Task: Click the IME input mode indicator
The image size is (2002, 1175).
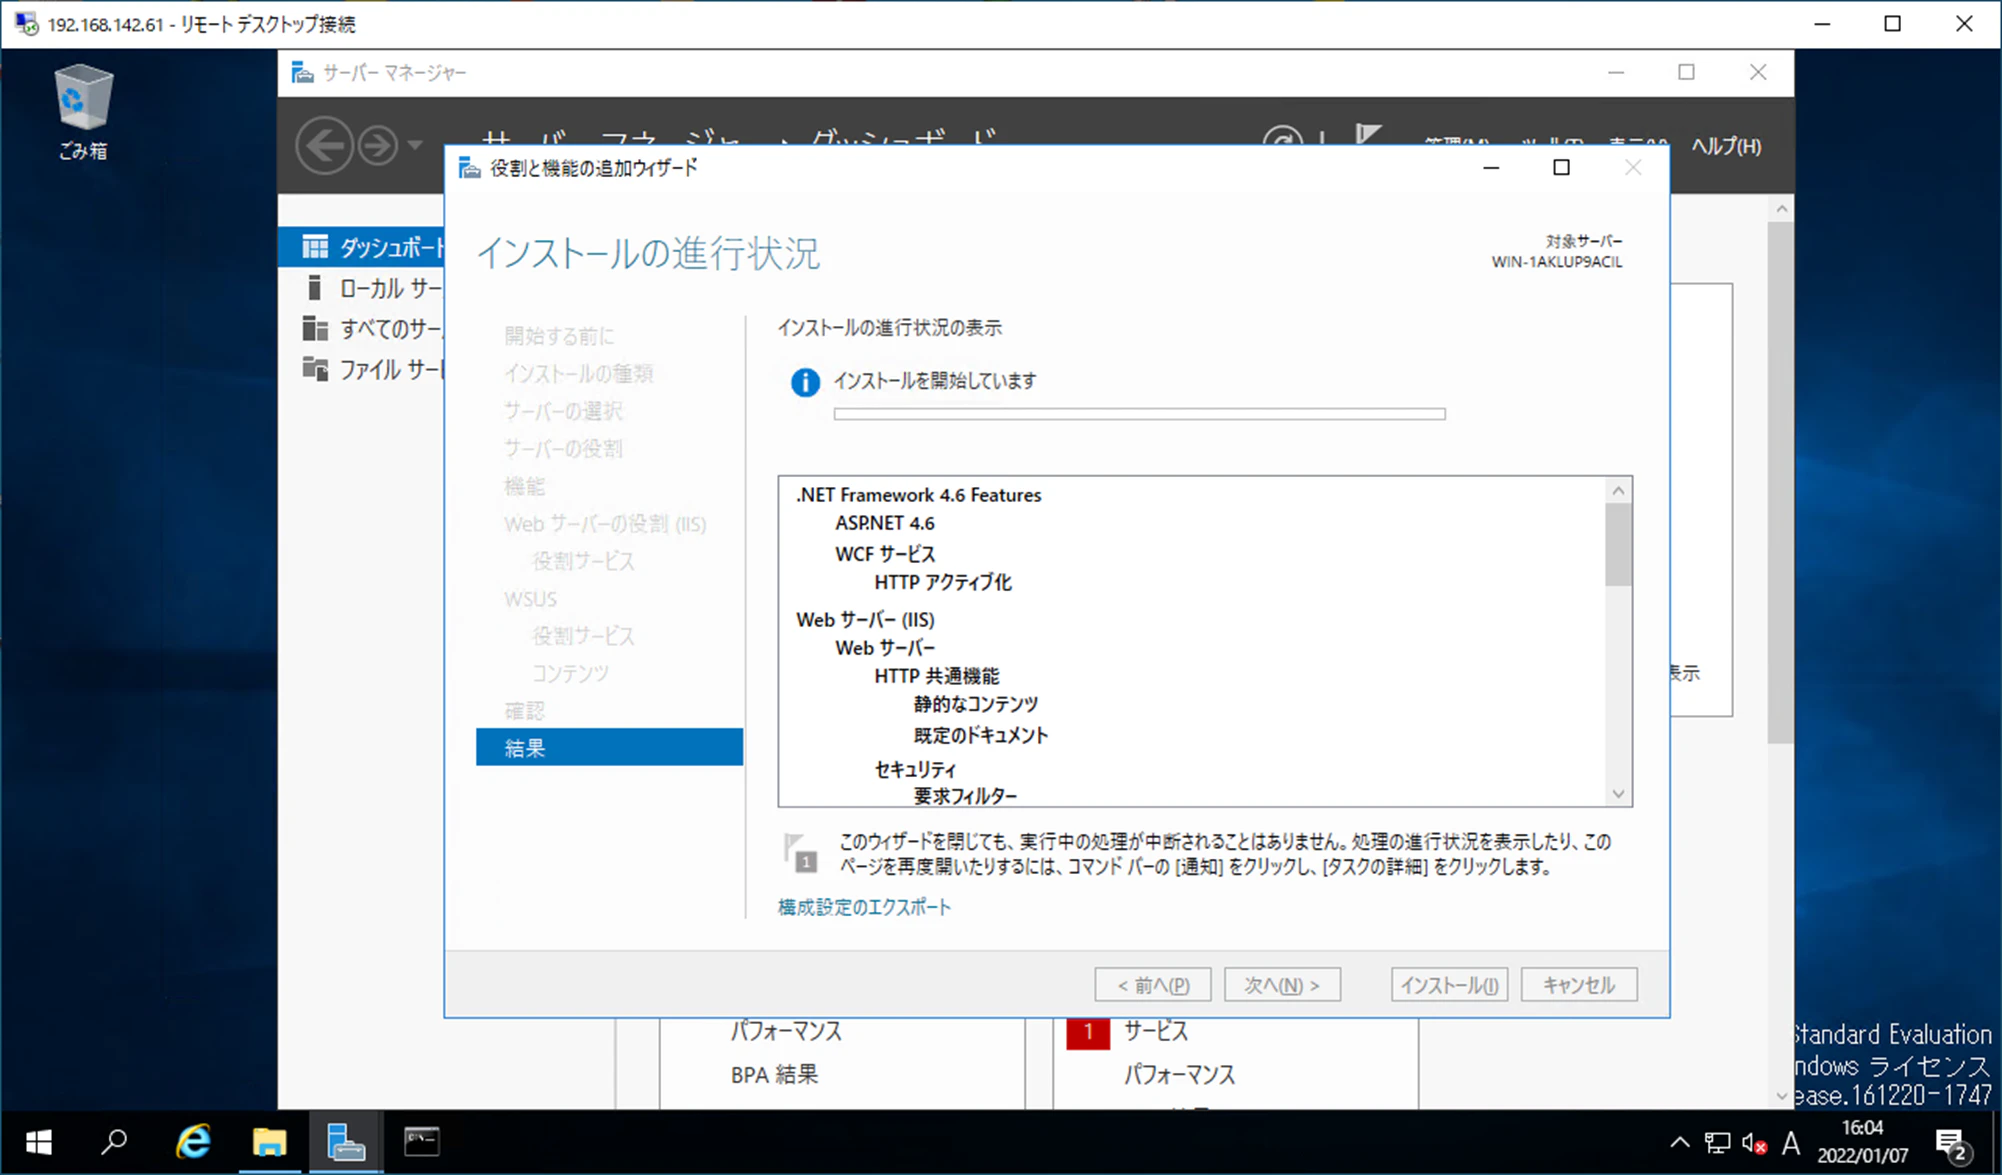Action: 1791,1142
